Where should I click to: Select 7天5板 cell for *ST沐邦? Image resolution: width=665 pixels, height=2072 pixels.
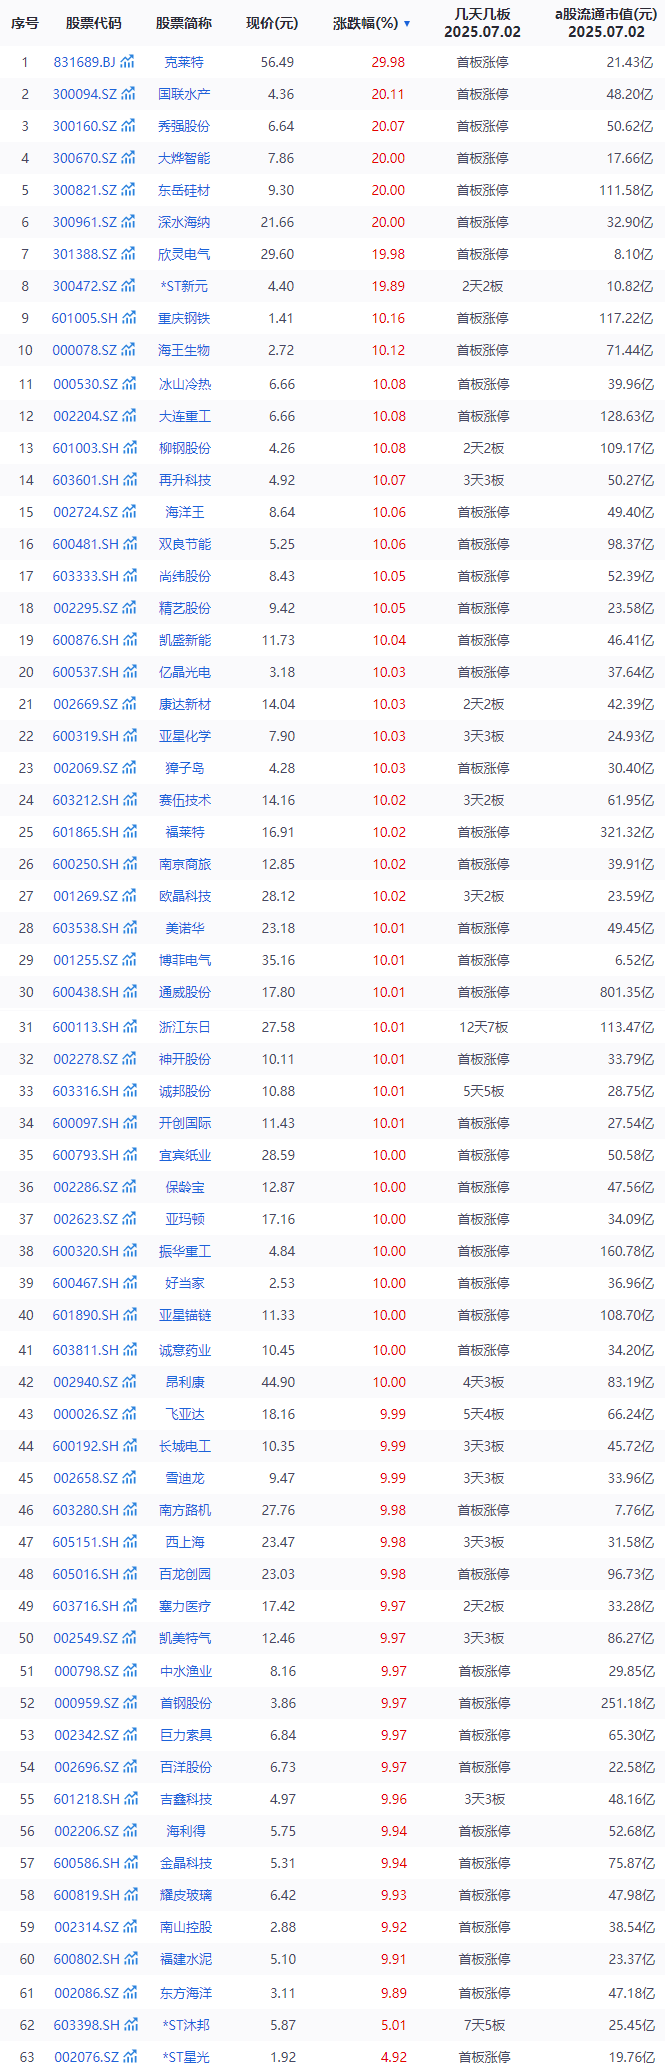(484, 2025)
